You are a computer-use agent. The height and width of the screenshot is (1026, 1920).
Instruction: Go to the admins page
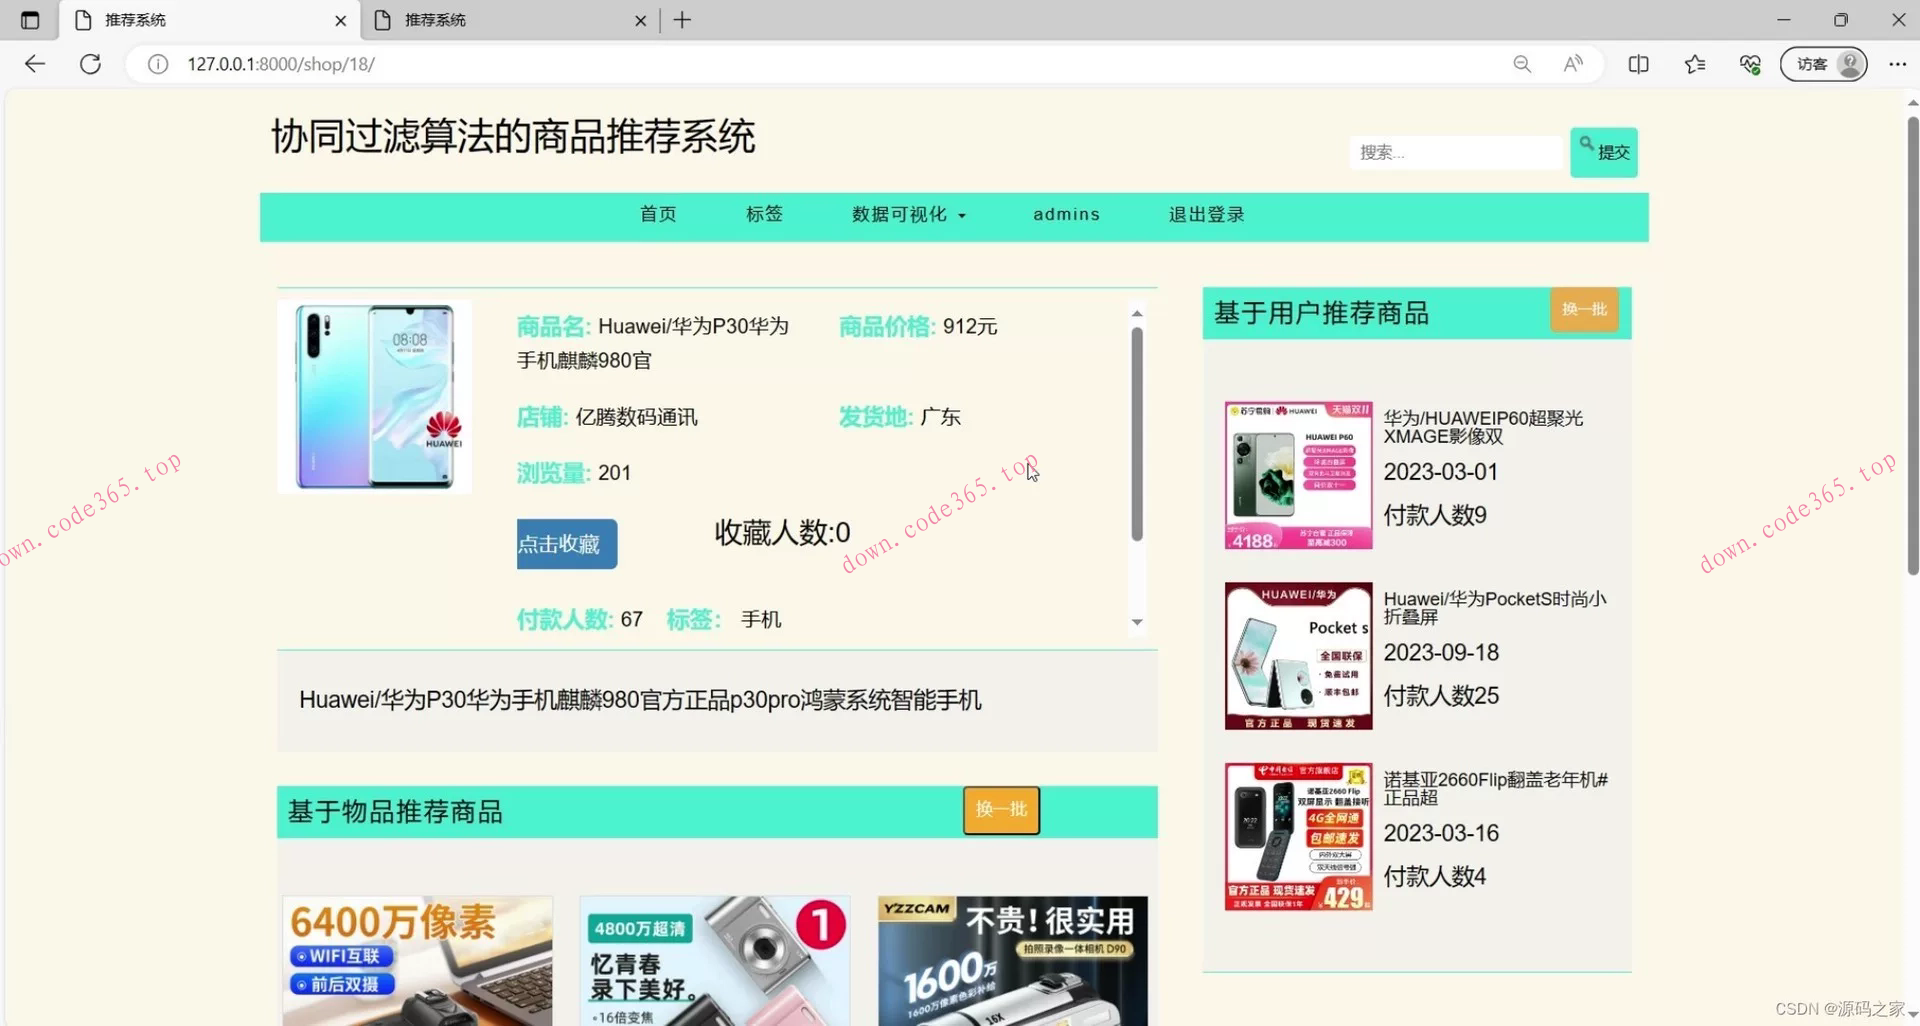1066,214
